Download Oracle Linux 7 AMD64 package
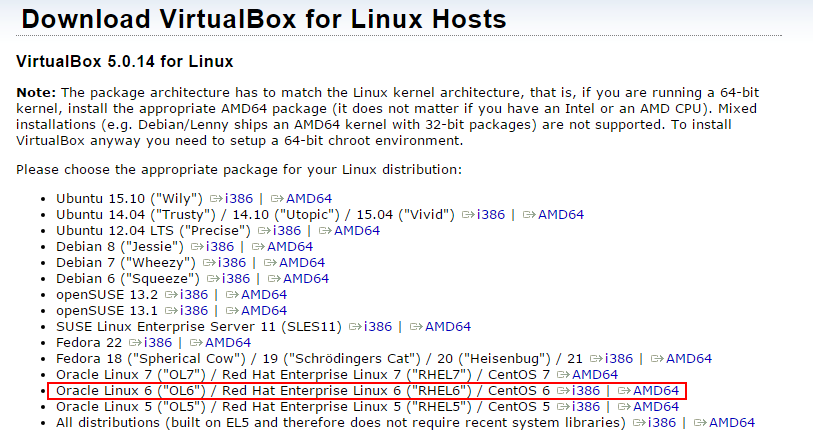Image resolution: width=813 pixels, height=437 pixels. point(595,375)
